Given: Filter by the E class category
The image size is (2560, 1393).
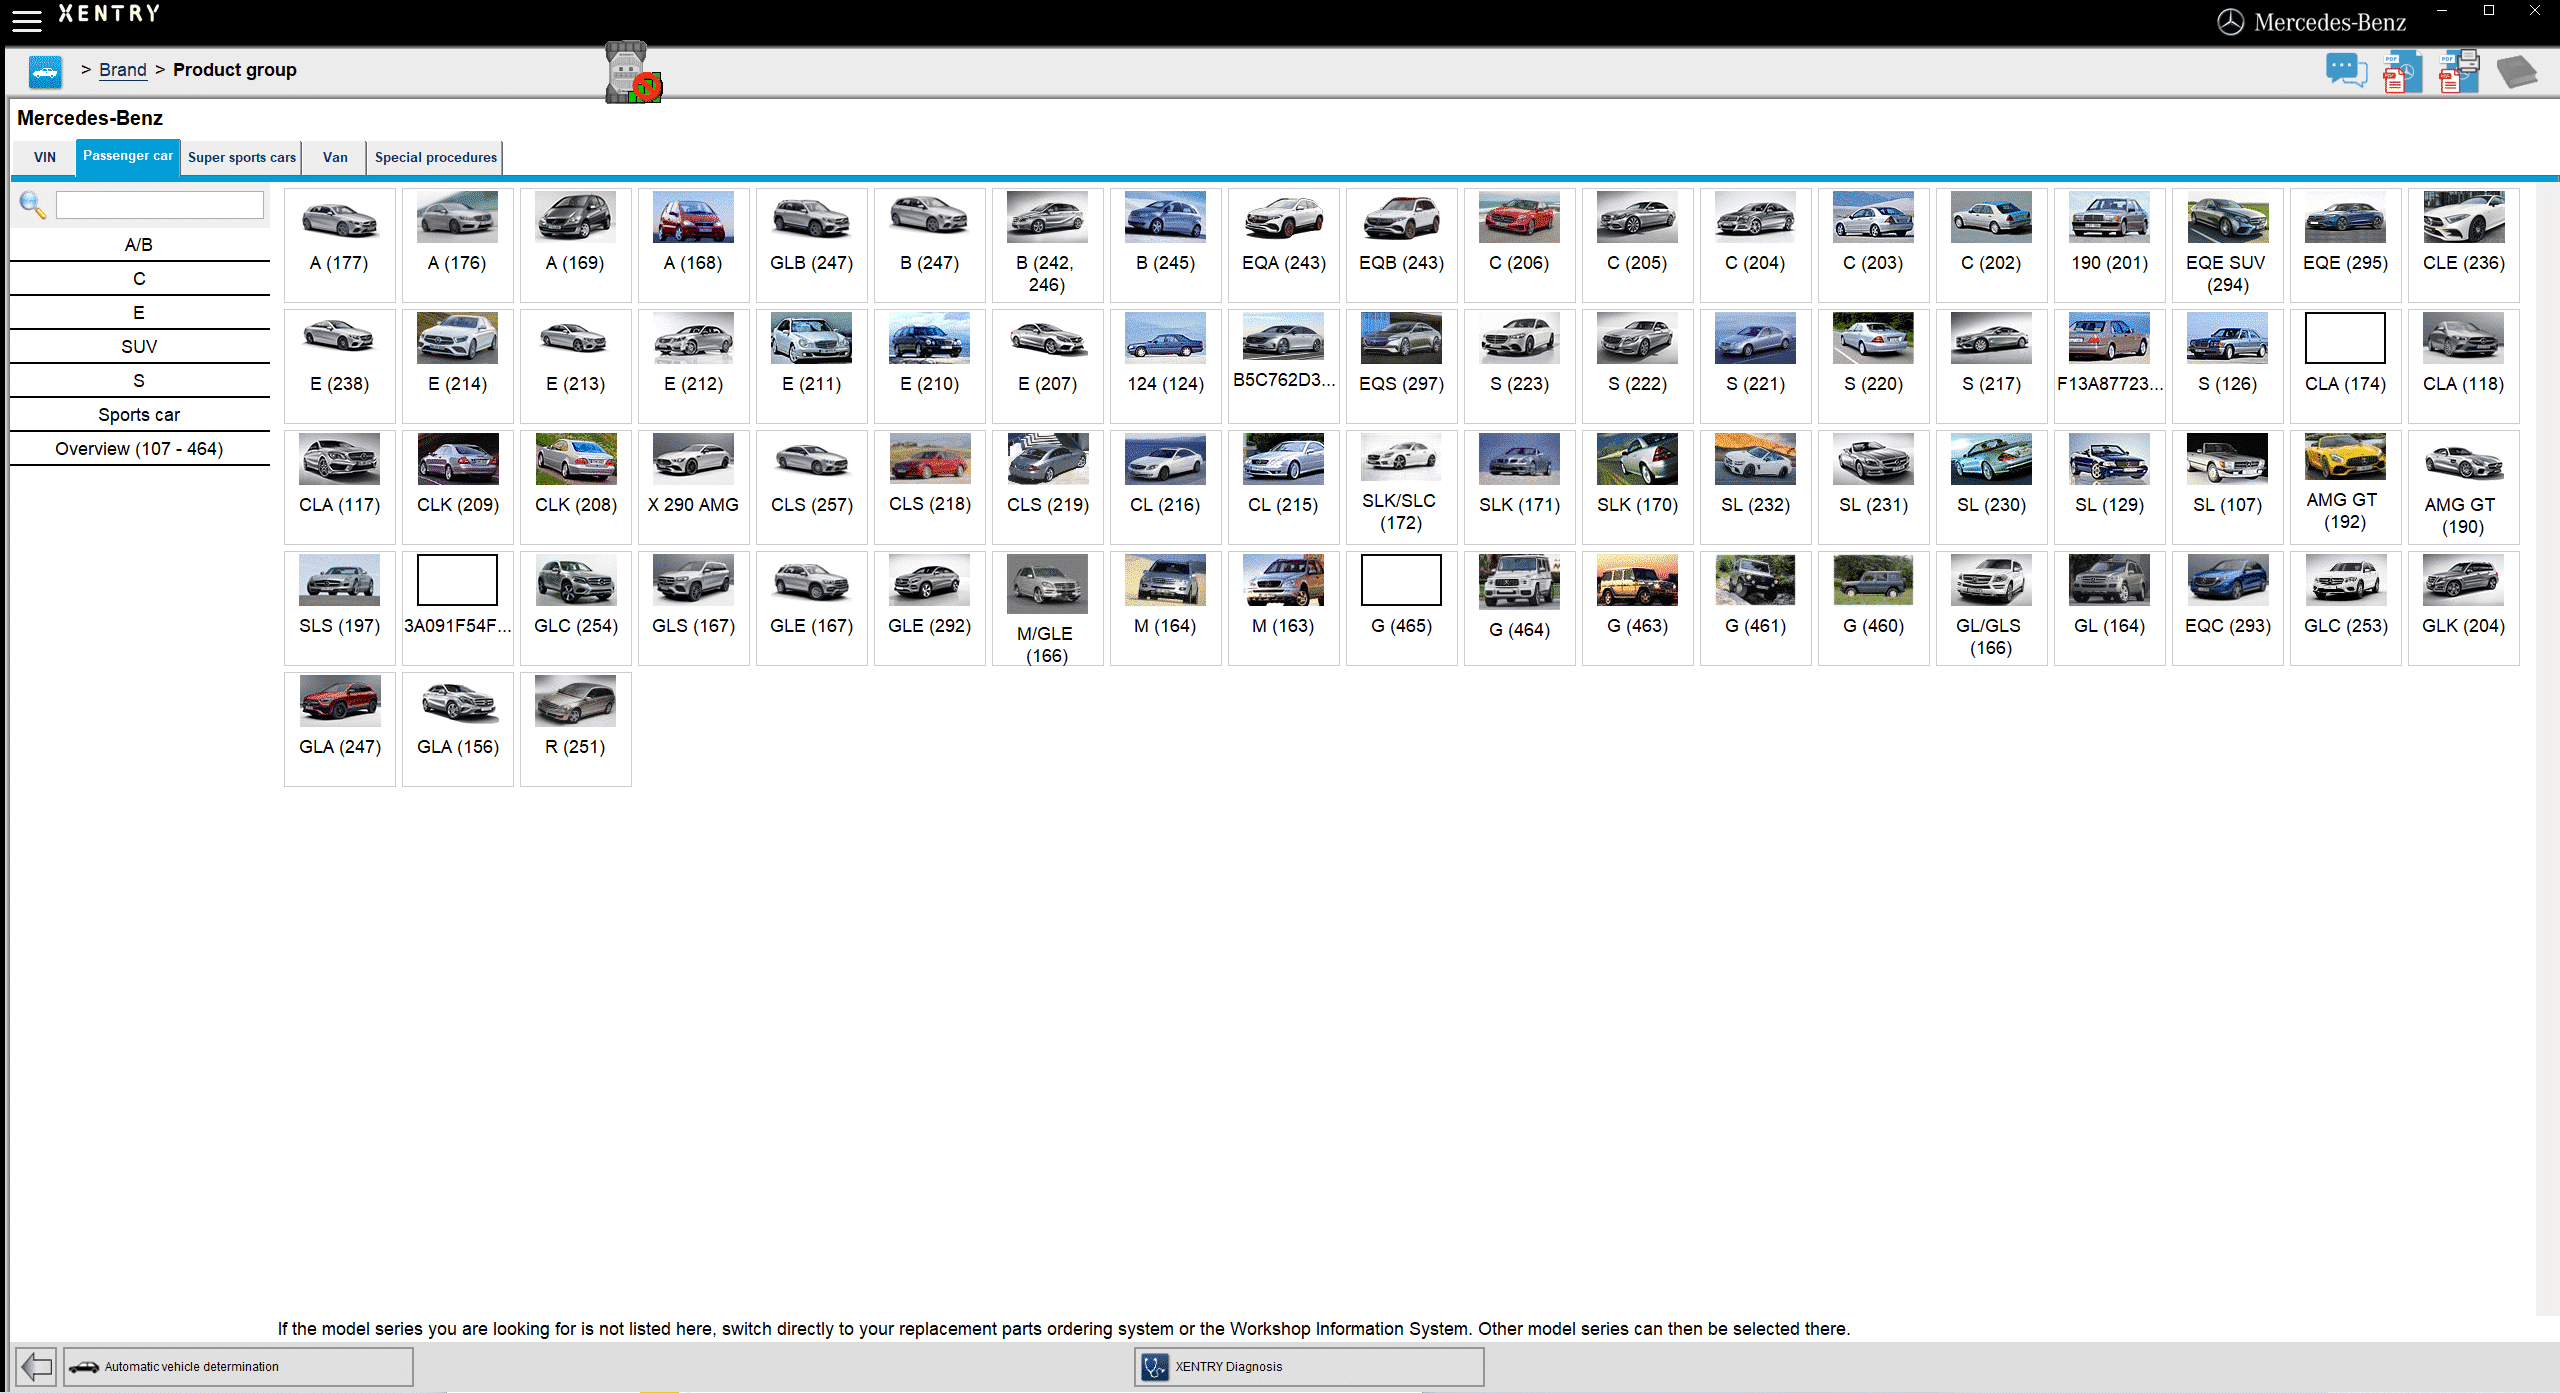Looking at the screenshot, I should pos(140,313).
